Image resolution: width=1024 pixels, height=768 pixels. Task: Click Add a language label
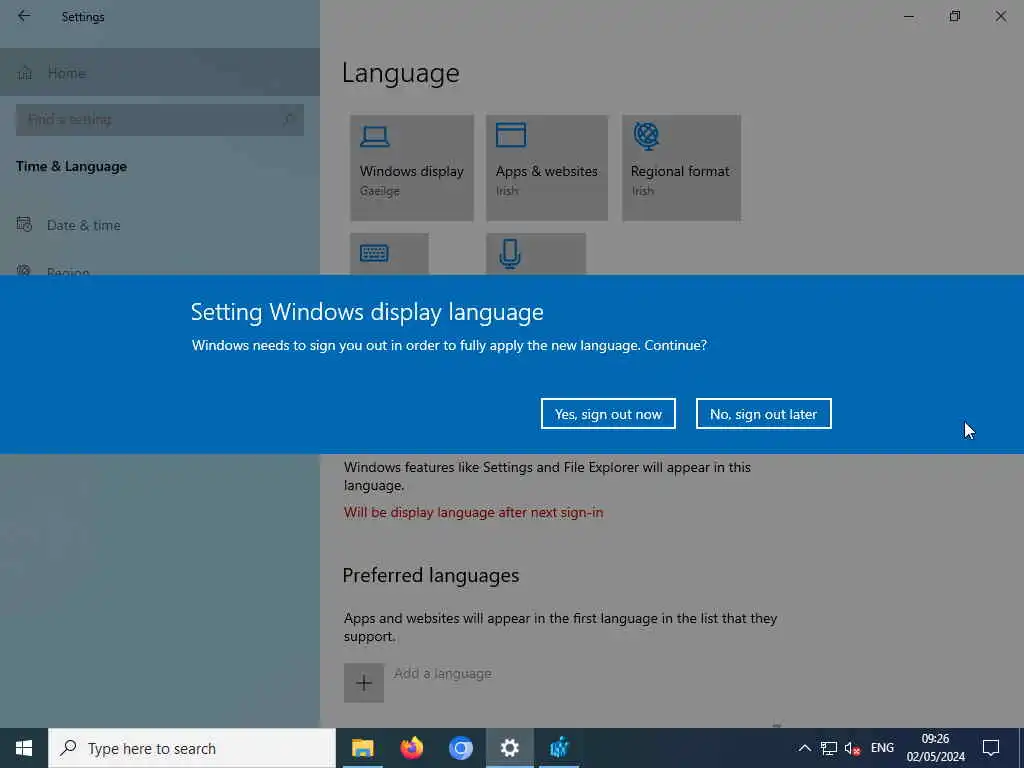(x=443, y=673)
